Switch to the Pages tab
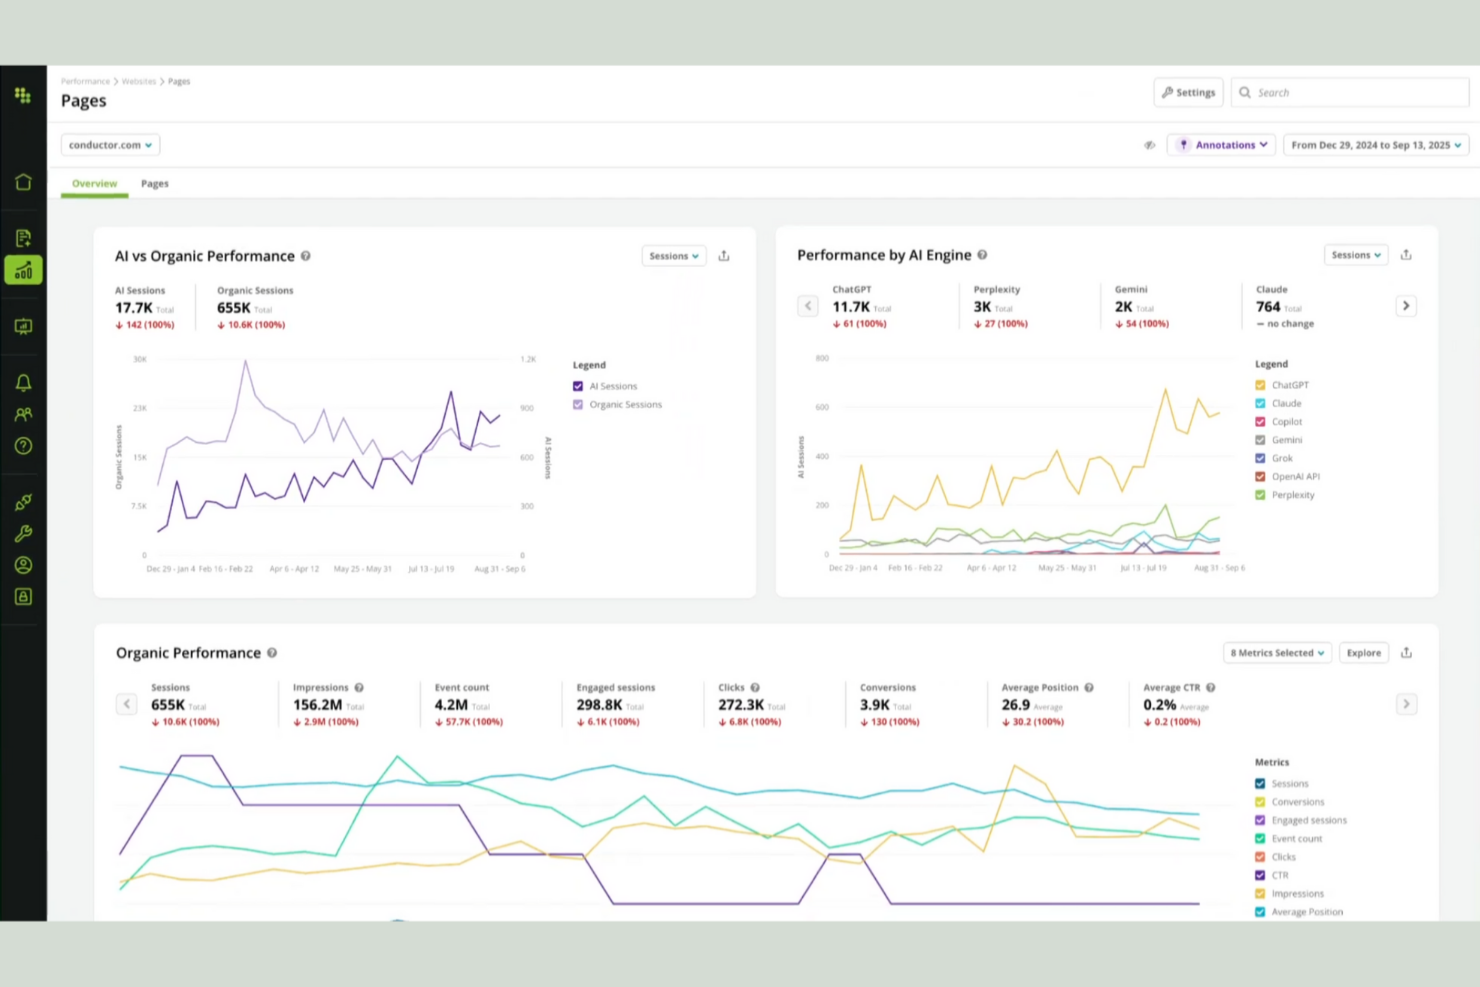1480x987 pixels. [155, 183]
